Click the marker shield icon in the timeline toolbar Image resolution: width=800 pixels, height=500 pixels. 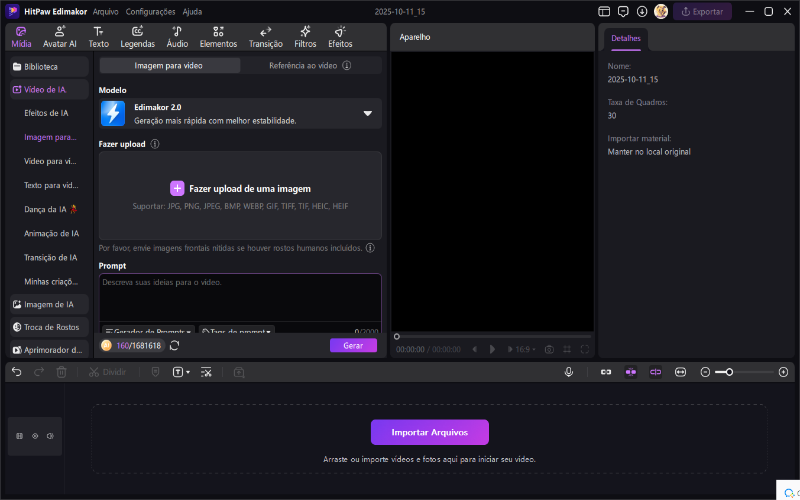click(x=156, y=372)
